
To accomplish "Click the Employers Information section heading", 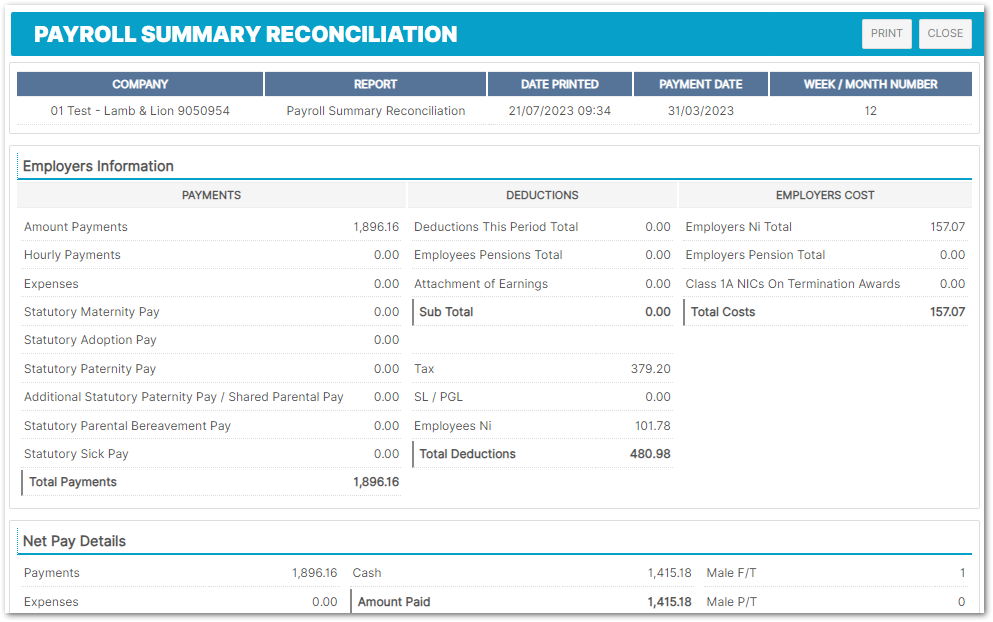I will pos(98,166).
